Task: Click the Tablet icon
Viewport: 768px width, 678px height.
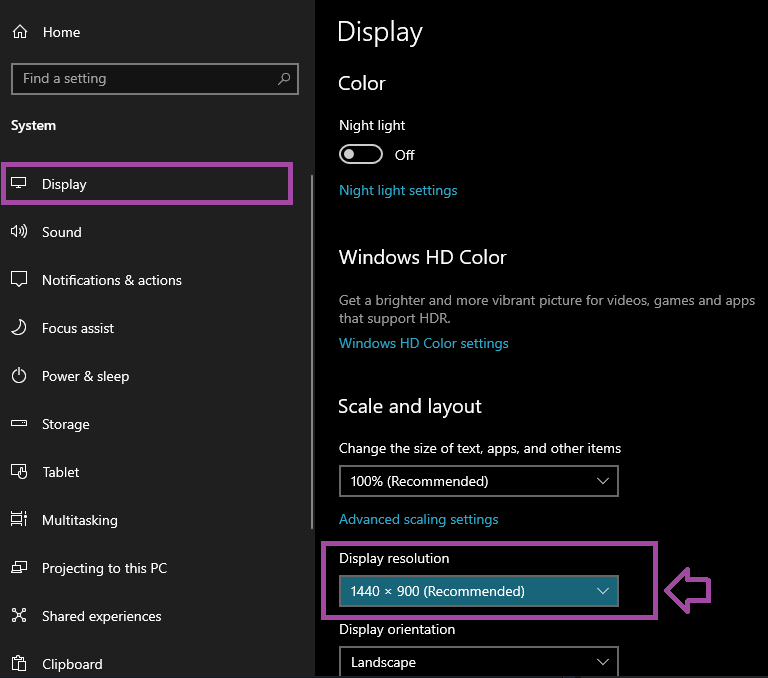Action: point(19,472)
